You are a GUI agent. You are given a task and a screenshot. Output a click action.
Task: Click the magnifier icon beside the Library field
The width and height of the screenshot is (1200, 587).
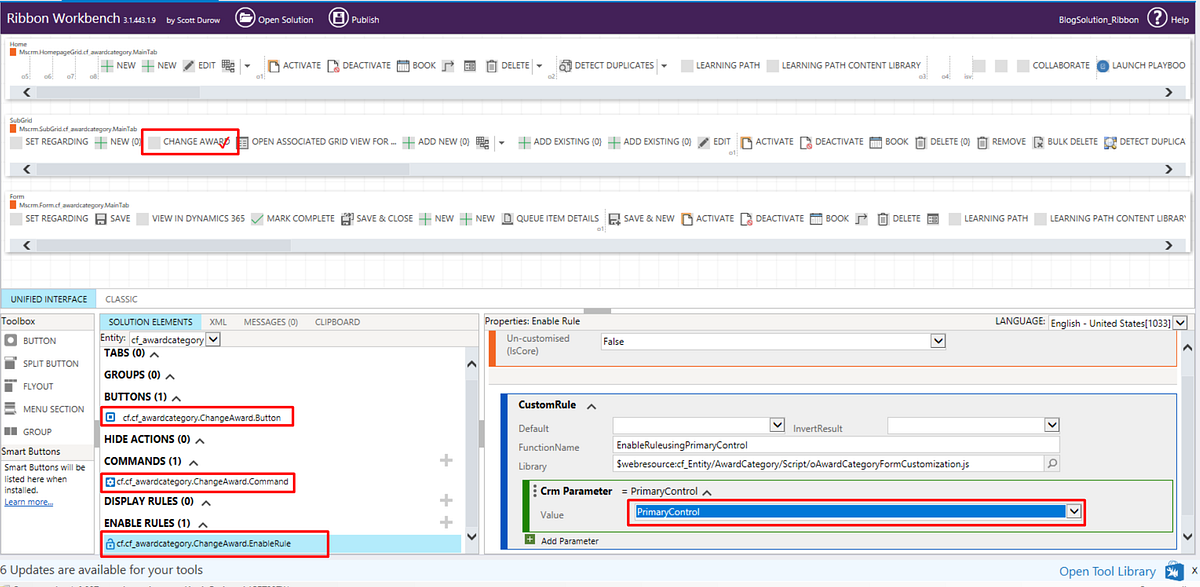[x=1051, y=464]
